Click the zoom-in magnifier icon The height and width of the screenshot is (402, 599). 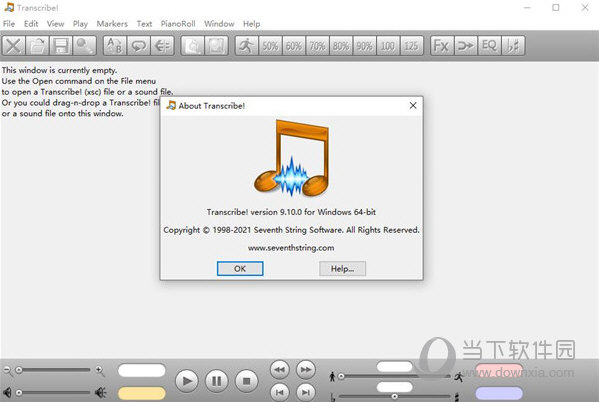[x=100, y=370]
